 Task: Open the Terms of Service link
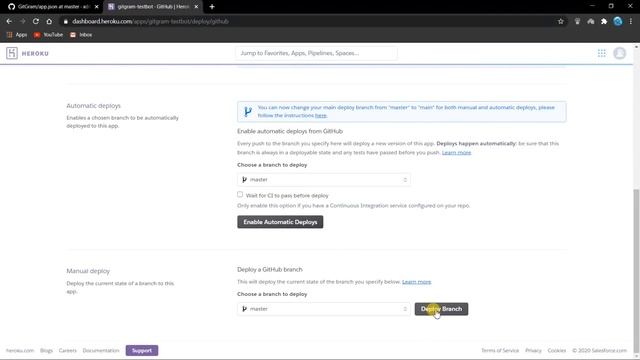click(500, 351)
